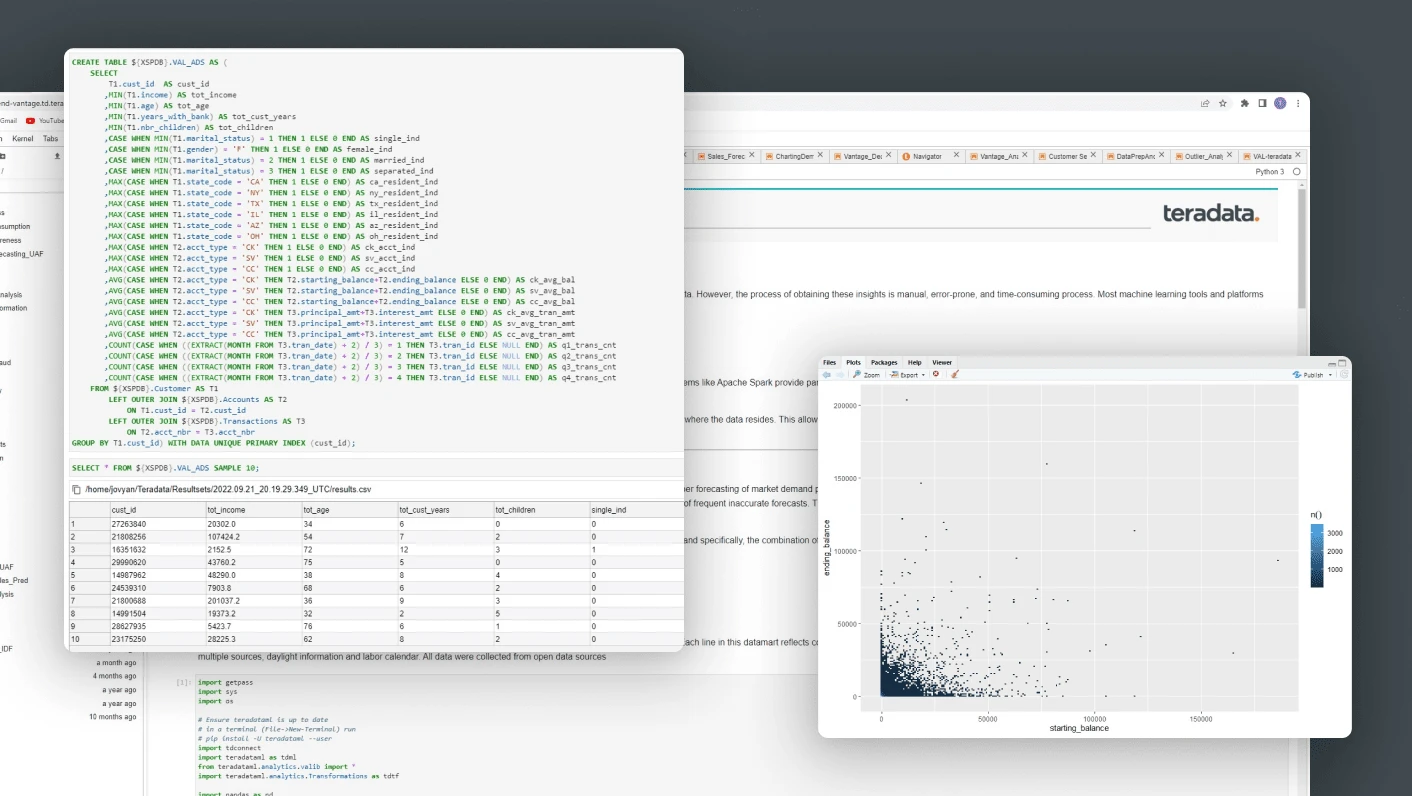Open the Viewer tab in plot pane
The image size is (1412, 796).
(x=942, y=362)
